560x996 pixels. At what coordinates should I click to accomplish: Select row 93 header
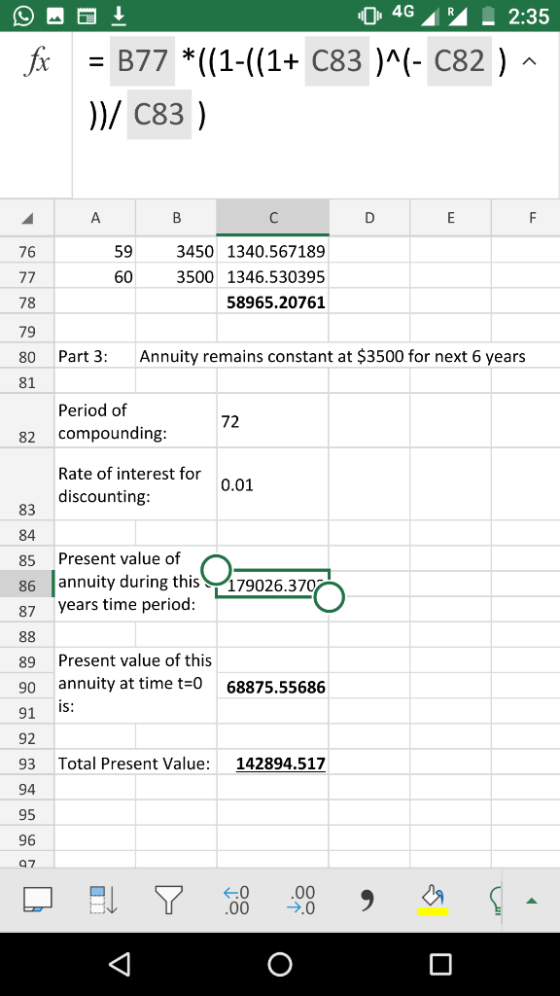(27, 764)
